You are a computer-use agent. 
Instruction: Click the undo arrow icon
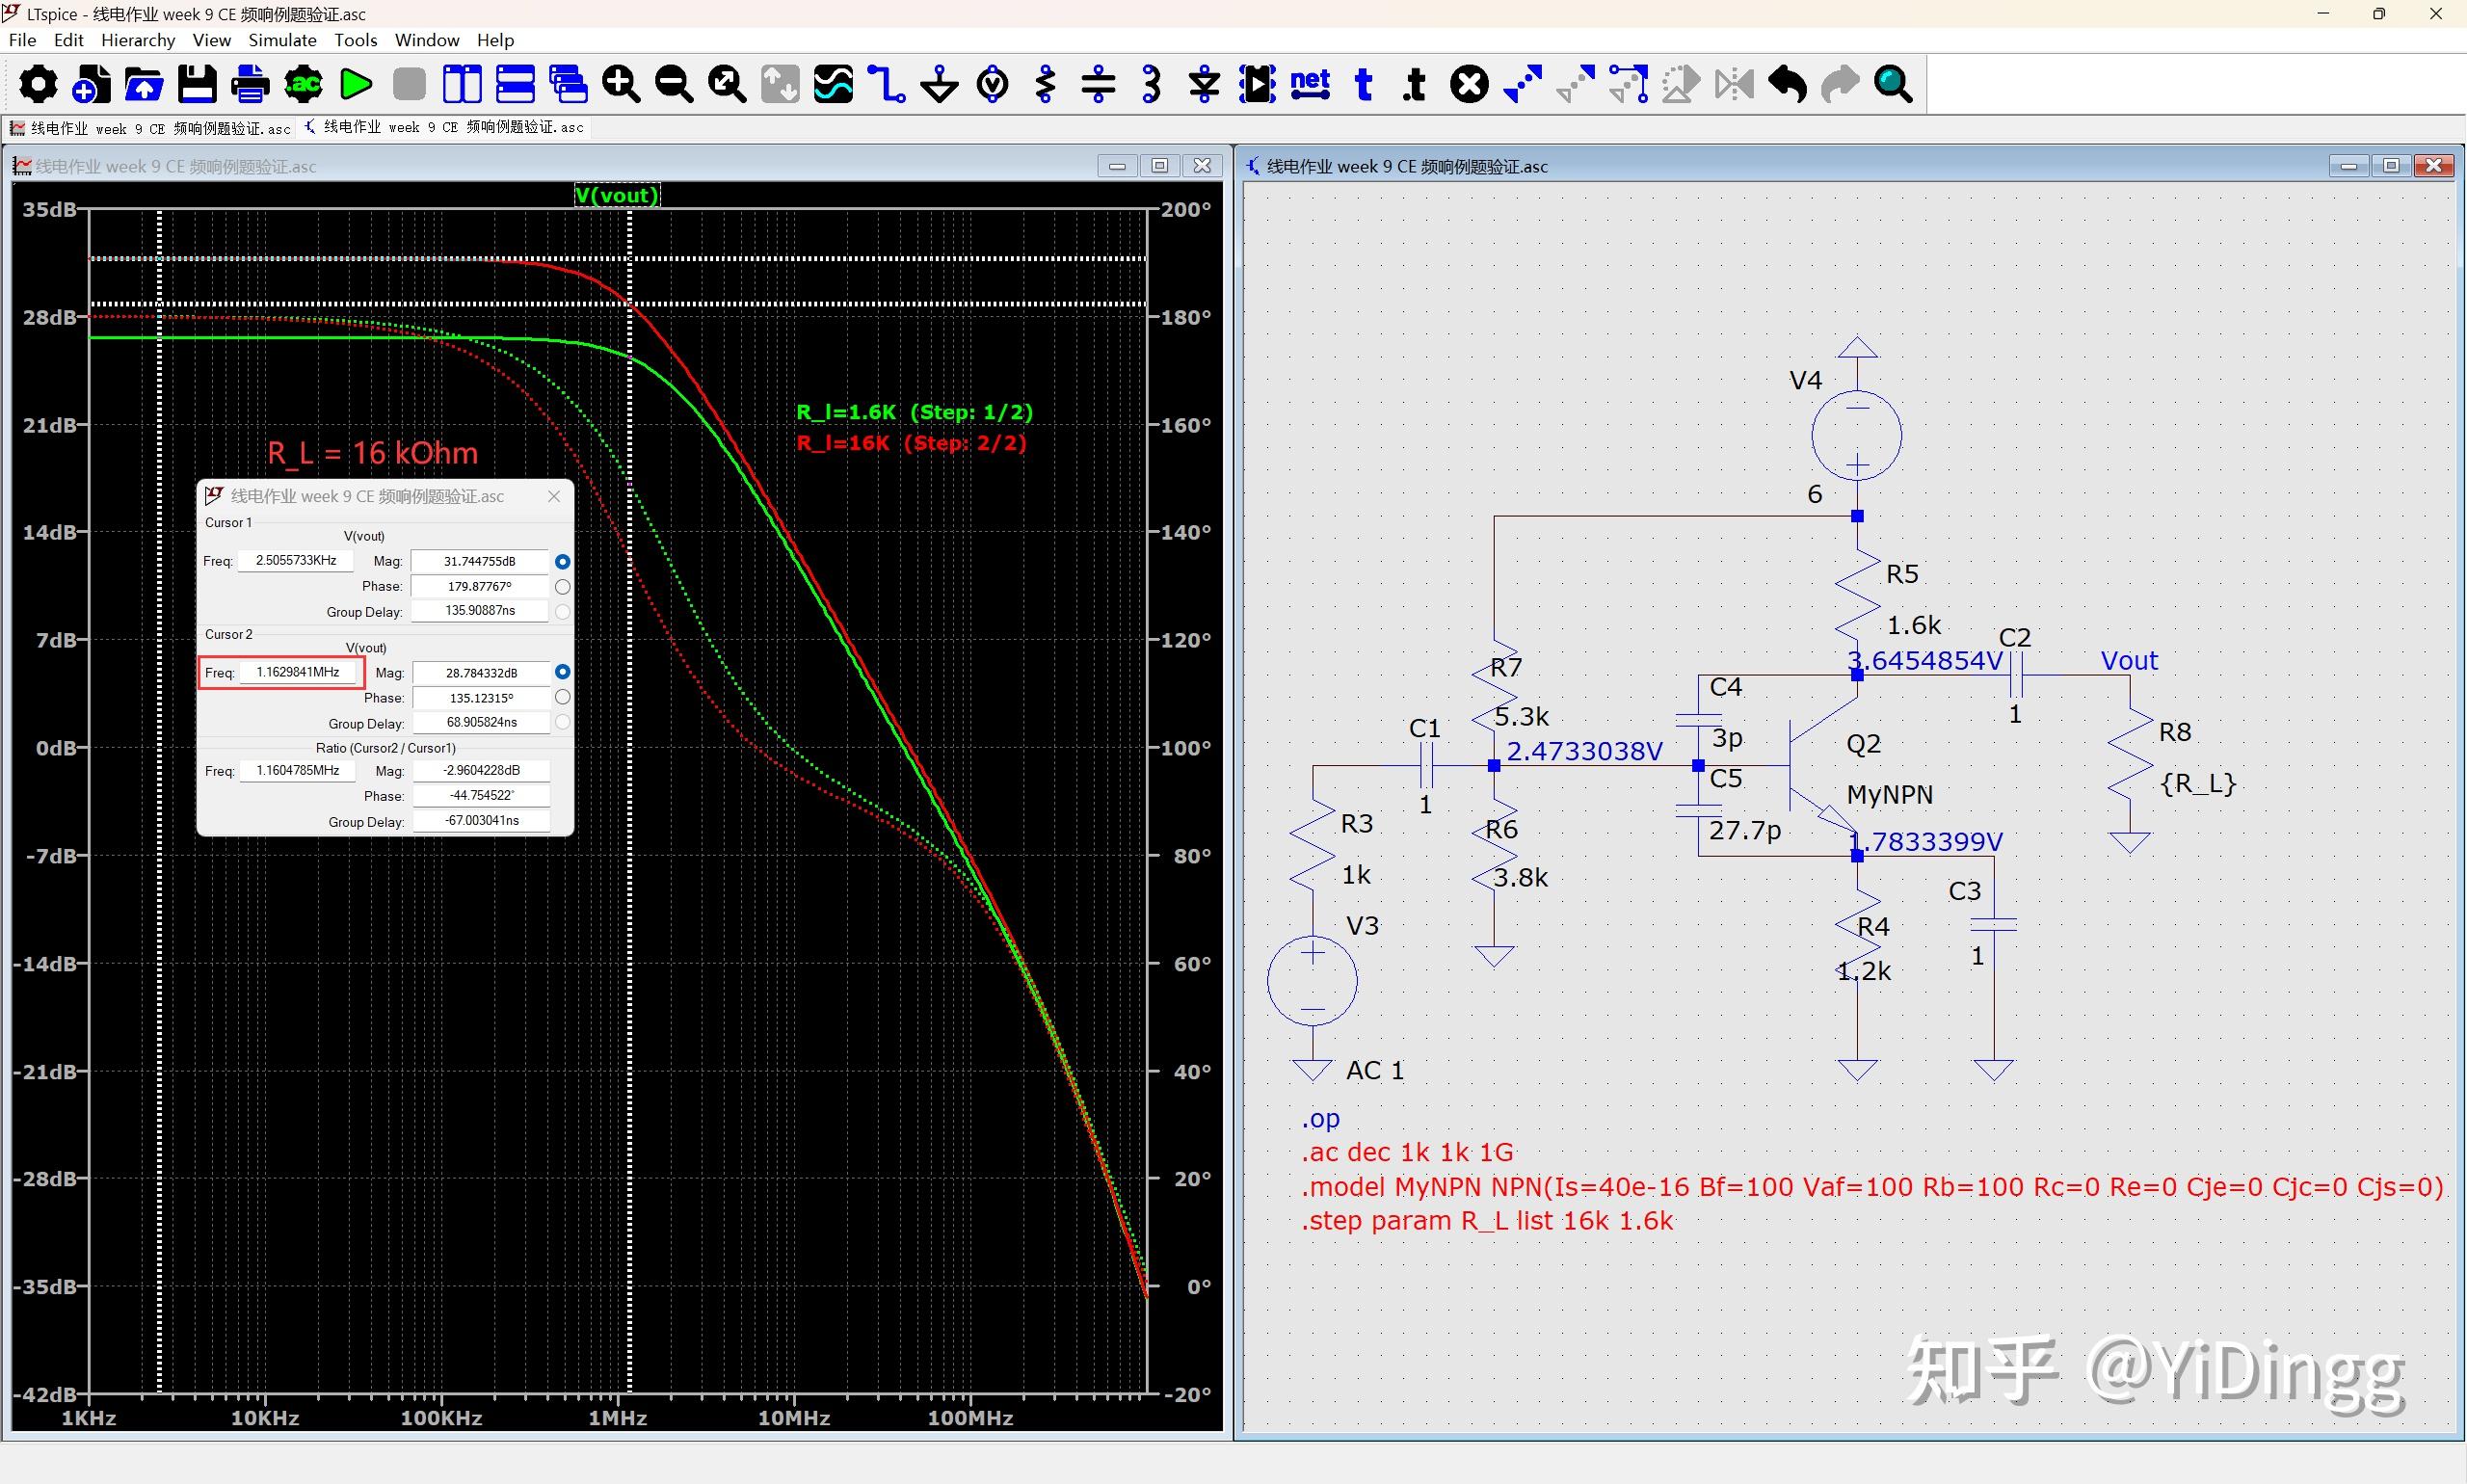coord(1786,84)
